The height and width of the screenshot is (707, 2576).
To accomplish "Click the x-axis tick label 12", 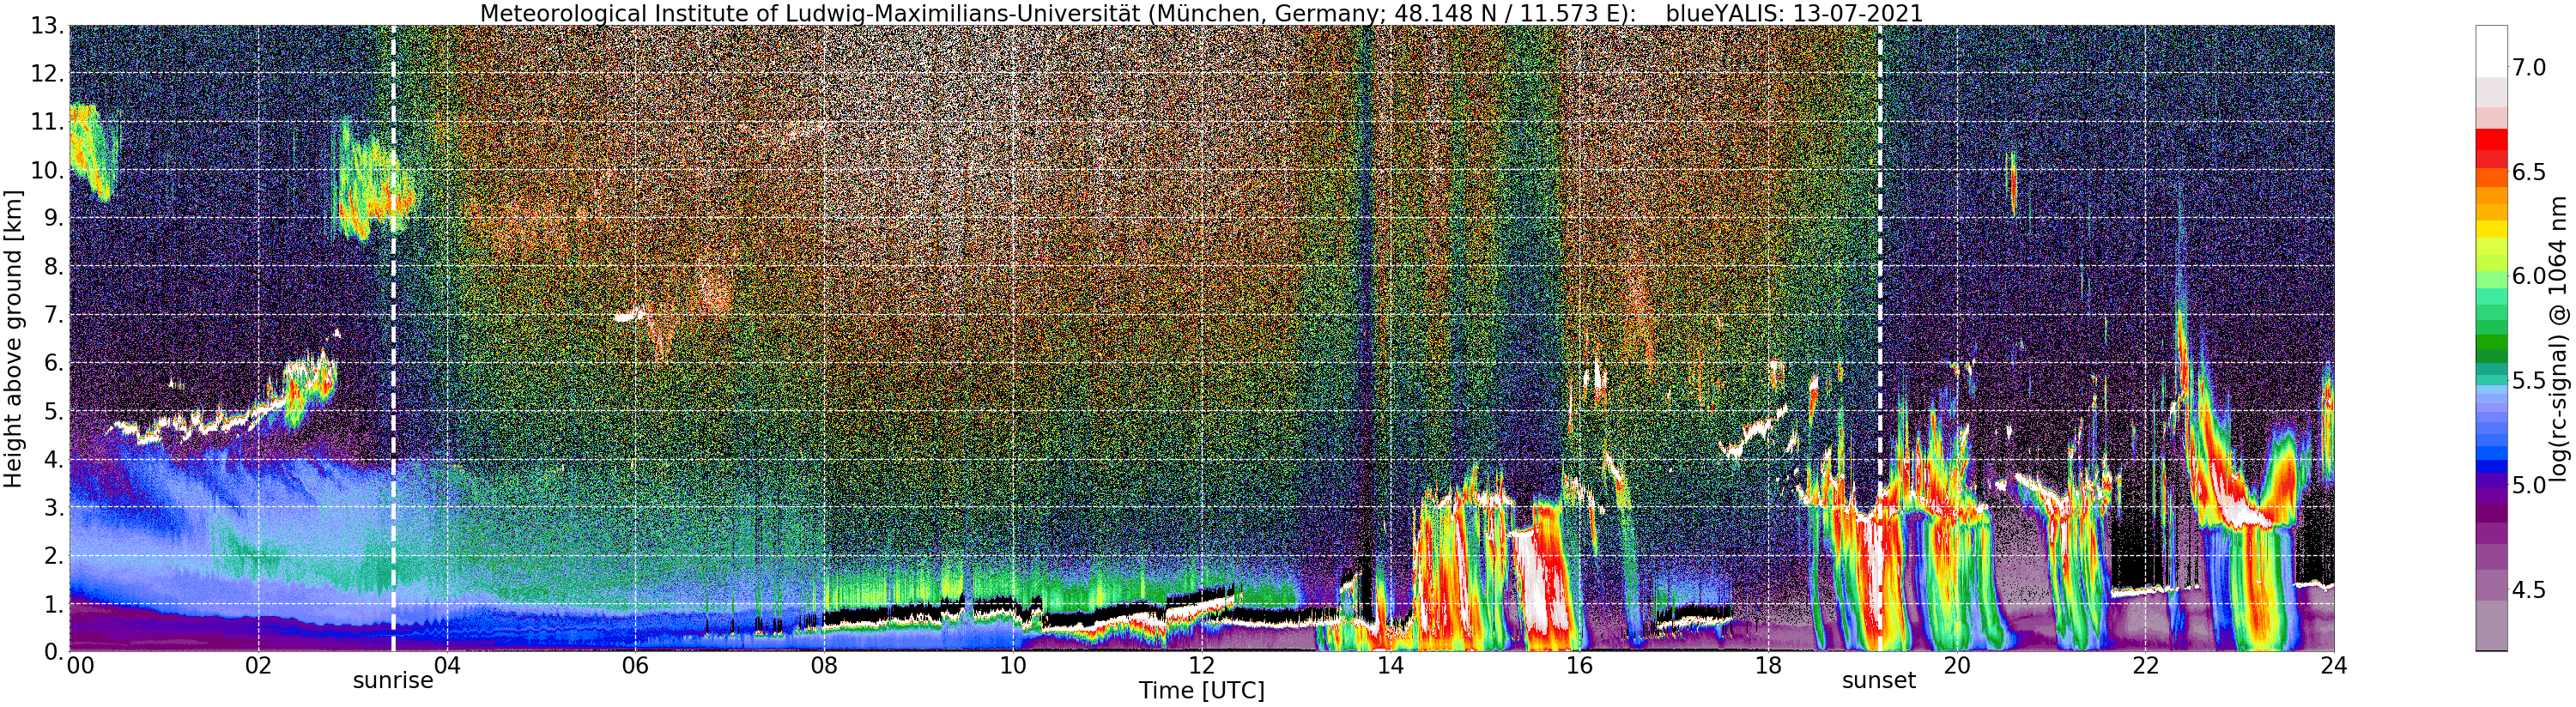I will pyautogui.click(x=1201, y=666).
